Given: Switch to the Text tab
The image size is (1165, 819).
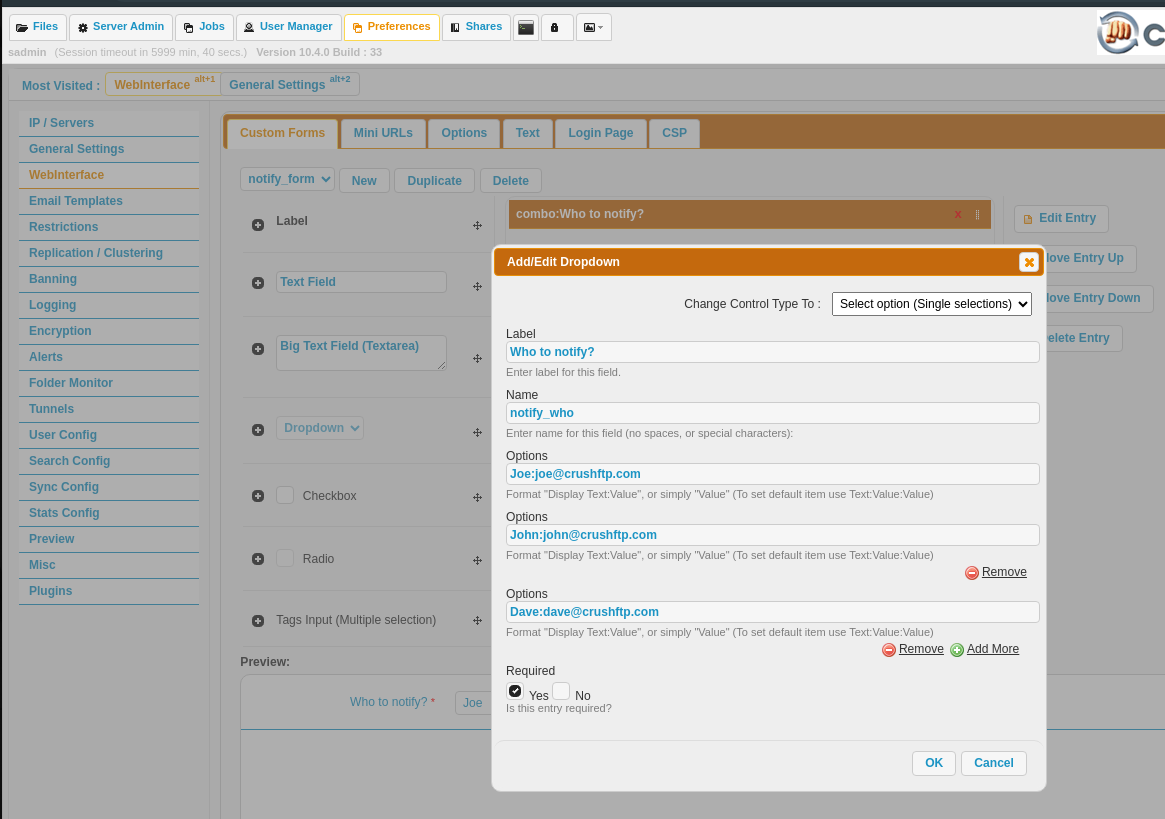Looking at the screenshot, I should click(x=528, y=133).
